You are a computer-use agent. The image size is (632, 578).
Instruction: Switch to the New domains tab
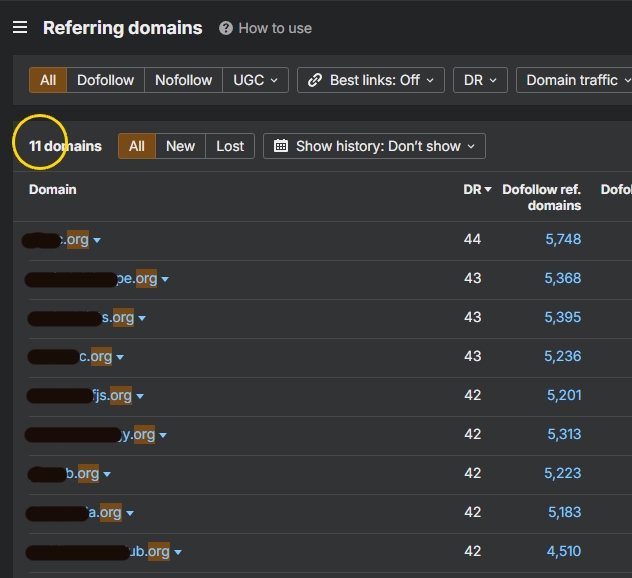coord(181,146)
